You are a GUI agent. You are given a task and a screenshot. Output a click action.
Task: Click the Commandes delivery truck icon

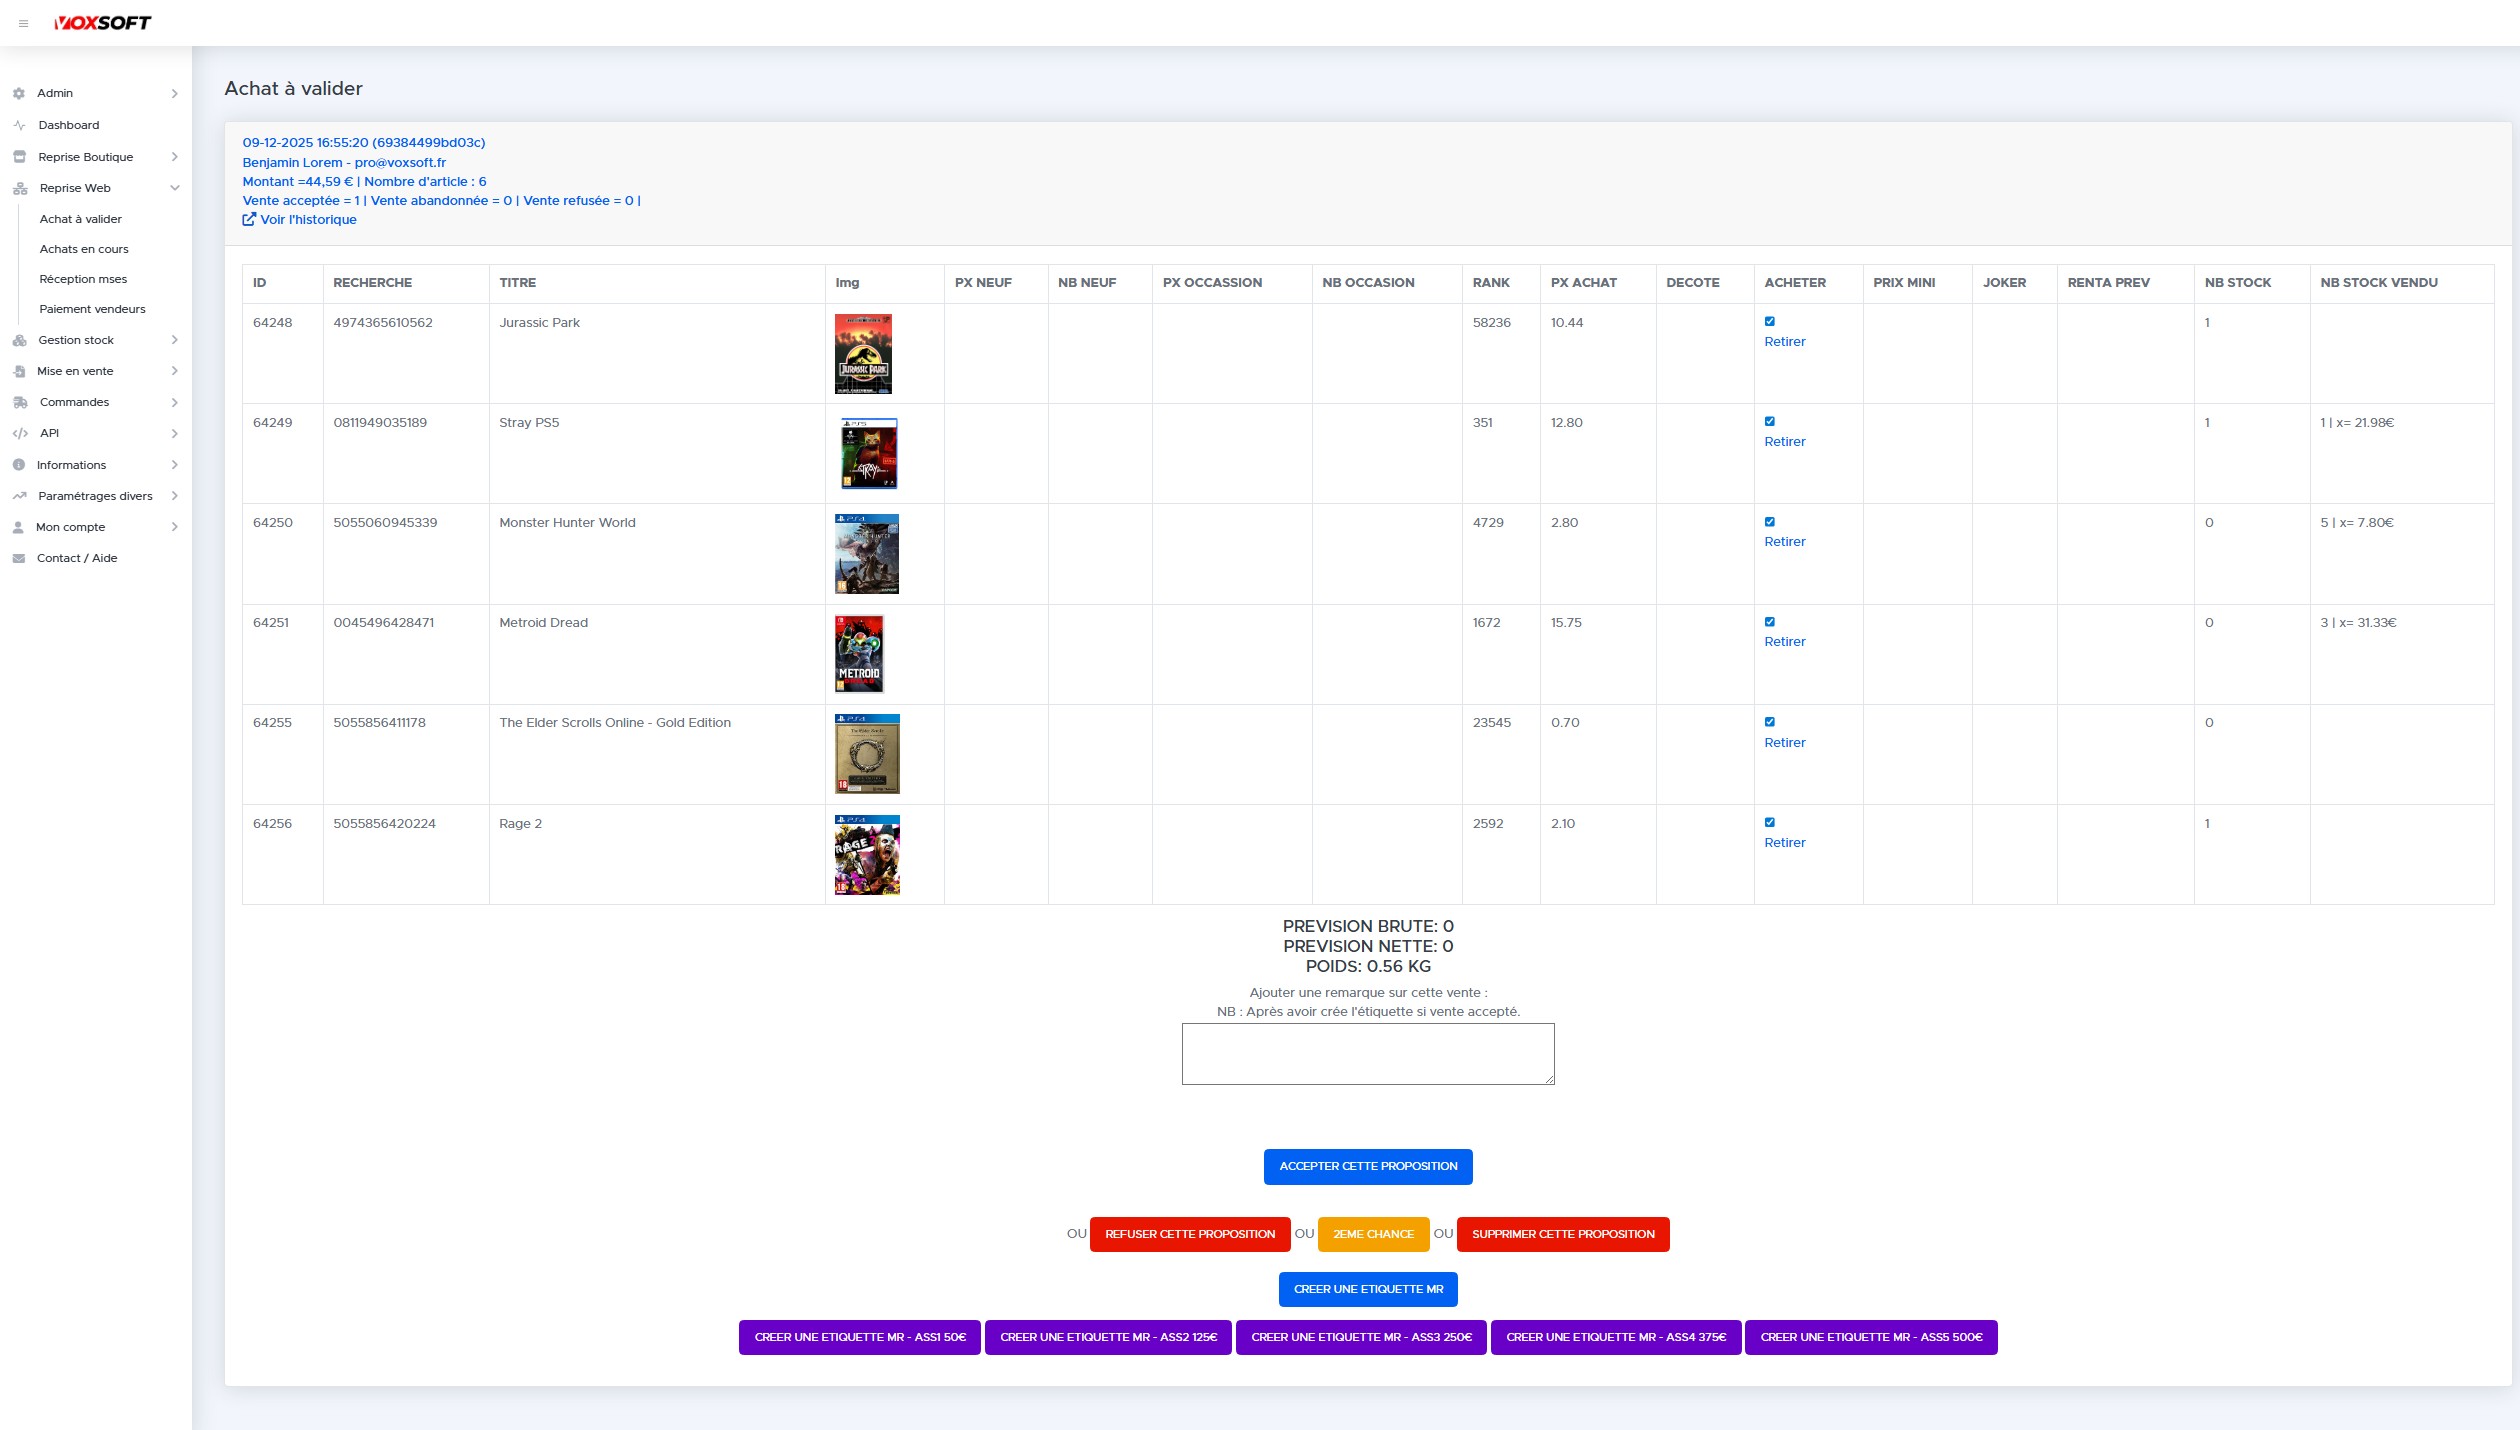point(19,402)
